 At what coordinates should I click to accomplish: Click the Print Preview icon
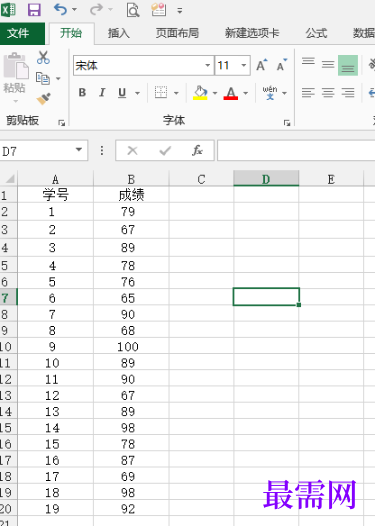click(133, 10)
